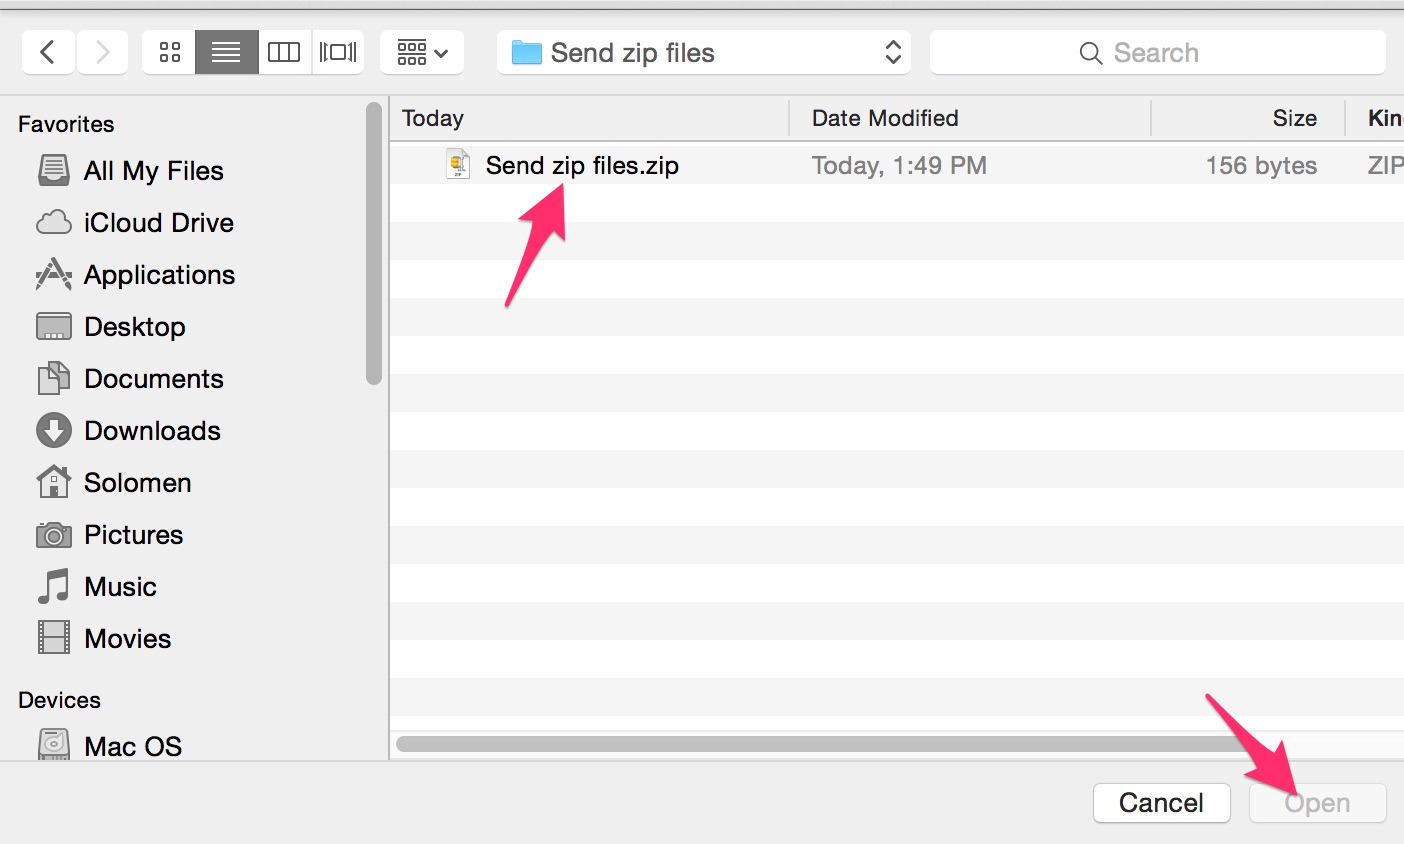Click the zip file icon in list
The width and height of the screenshot is (1404, 844).
coord(458,164)
